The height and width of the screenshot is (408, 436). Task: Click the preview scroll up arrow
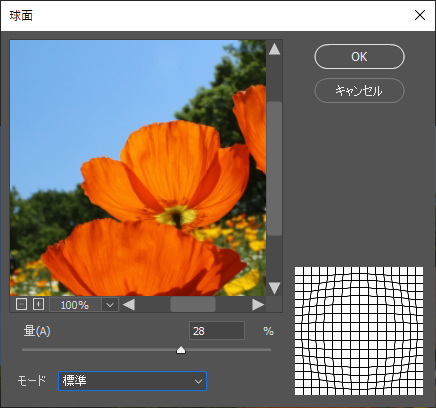(x=274, y=49)
